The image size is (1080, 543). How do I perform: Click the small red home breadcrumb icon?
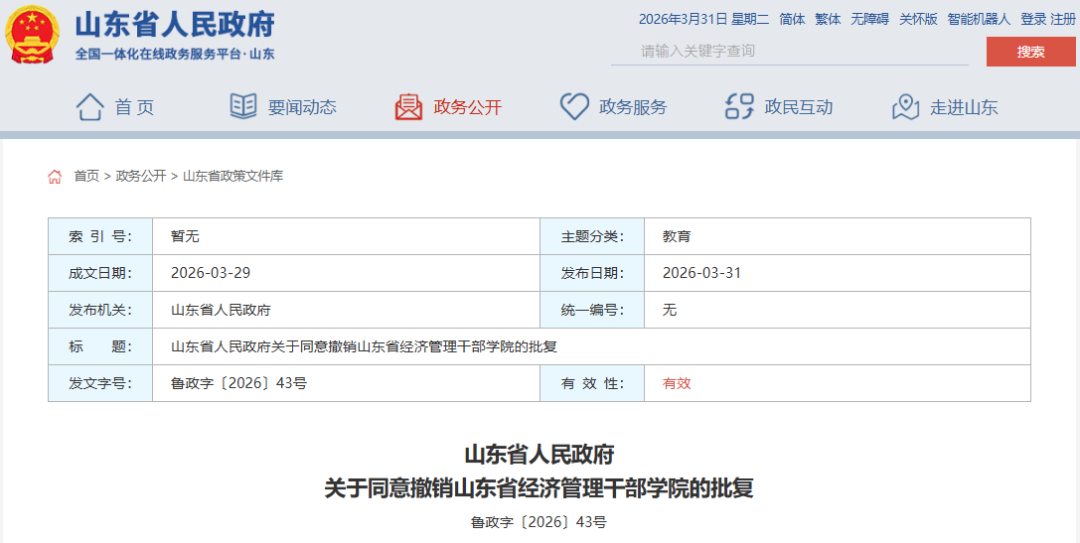(x=55, y=177)
